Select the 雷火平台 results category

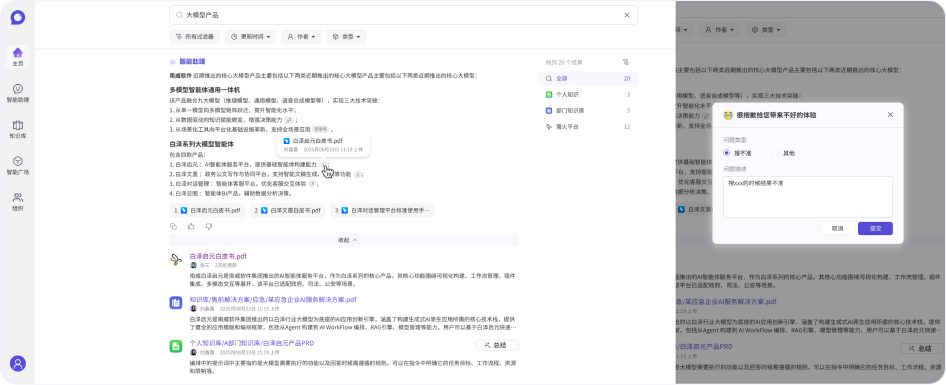(588, 127)
